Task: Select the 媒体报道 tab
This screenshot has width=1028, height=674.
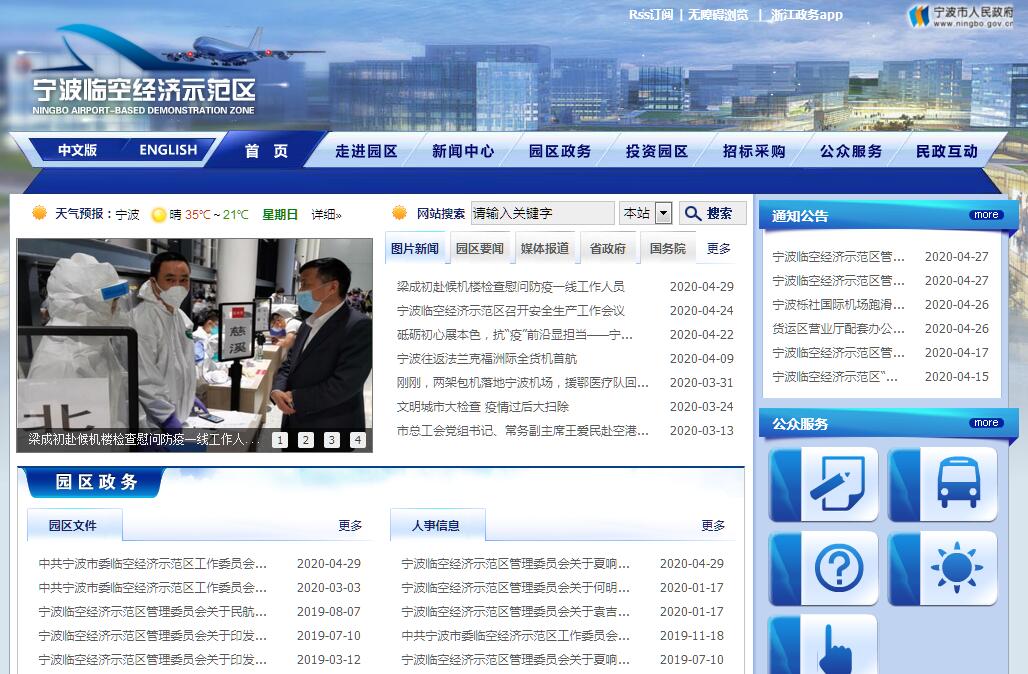Action: 545,248
